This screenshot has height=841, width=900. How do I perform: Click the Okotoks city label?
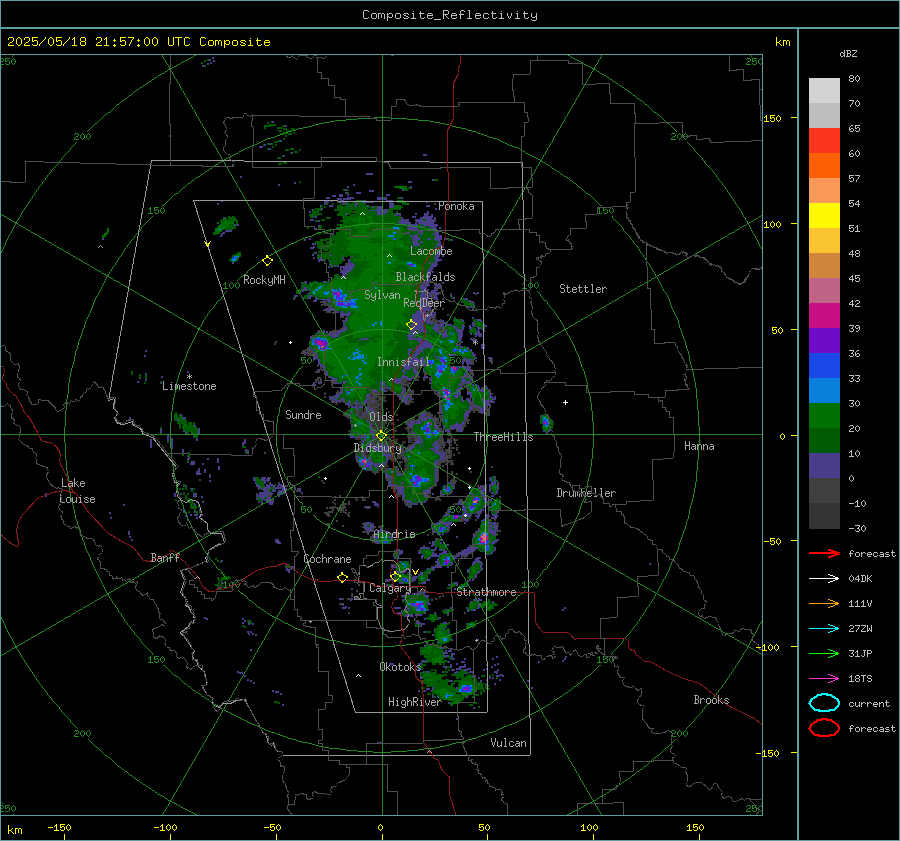tap(400, 666)
